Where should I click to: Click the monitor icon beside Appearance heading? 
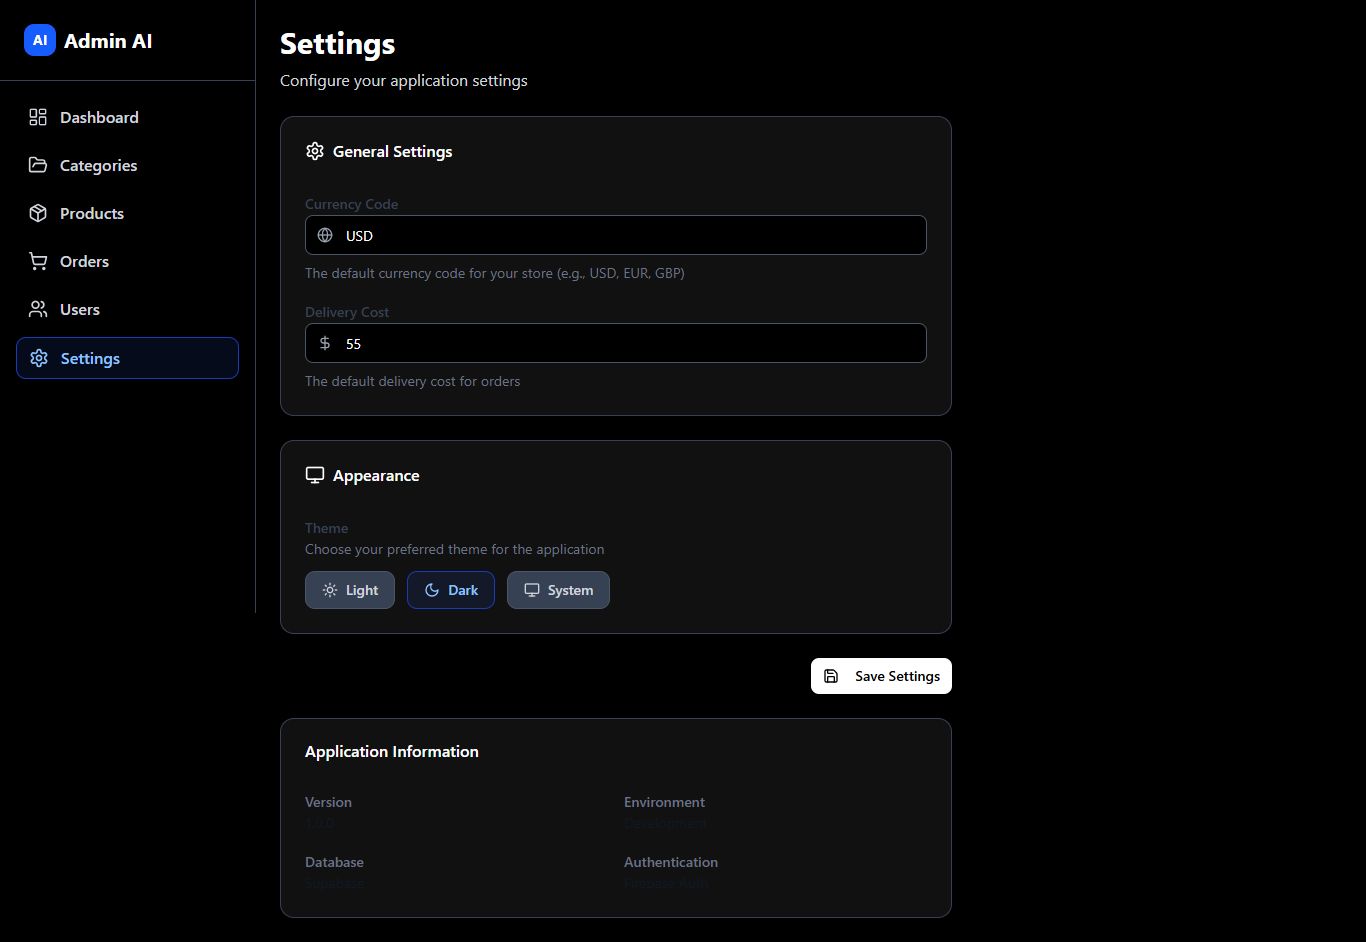click(x=315, y=475)
